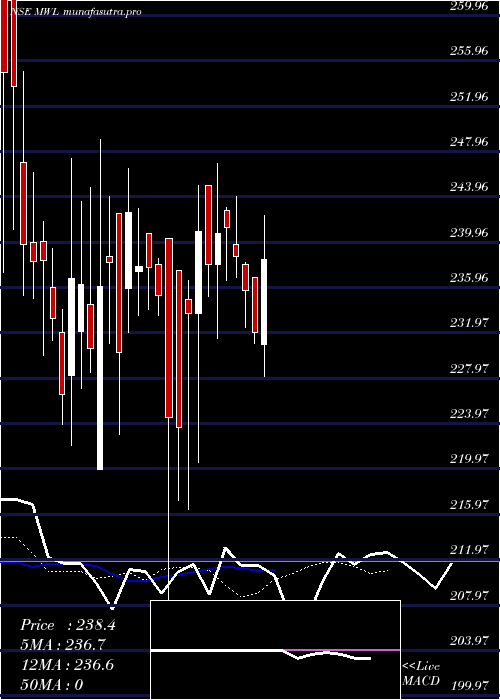Select the 215.97 price axis label
Image resolution: width=500 pixels, height=700 pixels.
click(x=469, y=504)
